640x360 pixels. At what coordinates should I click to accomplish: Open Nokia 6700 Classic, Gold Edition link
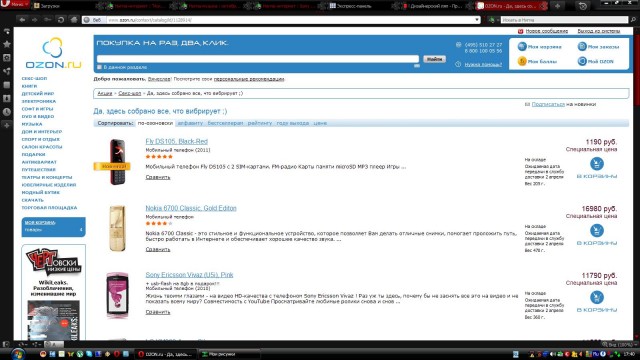pyautogui.click(x=191, y=208)
